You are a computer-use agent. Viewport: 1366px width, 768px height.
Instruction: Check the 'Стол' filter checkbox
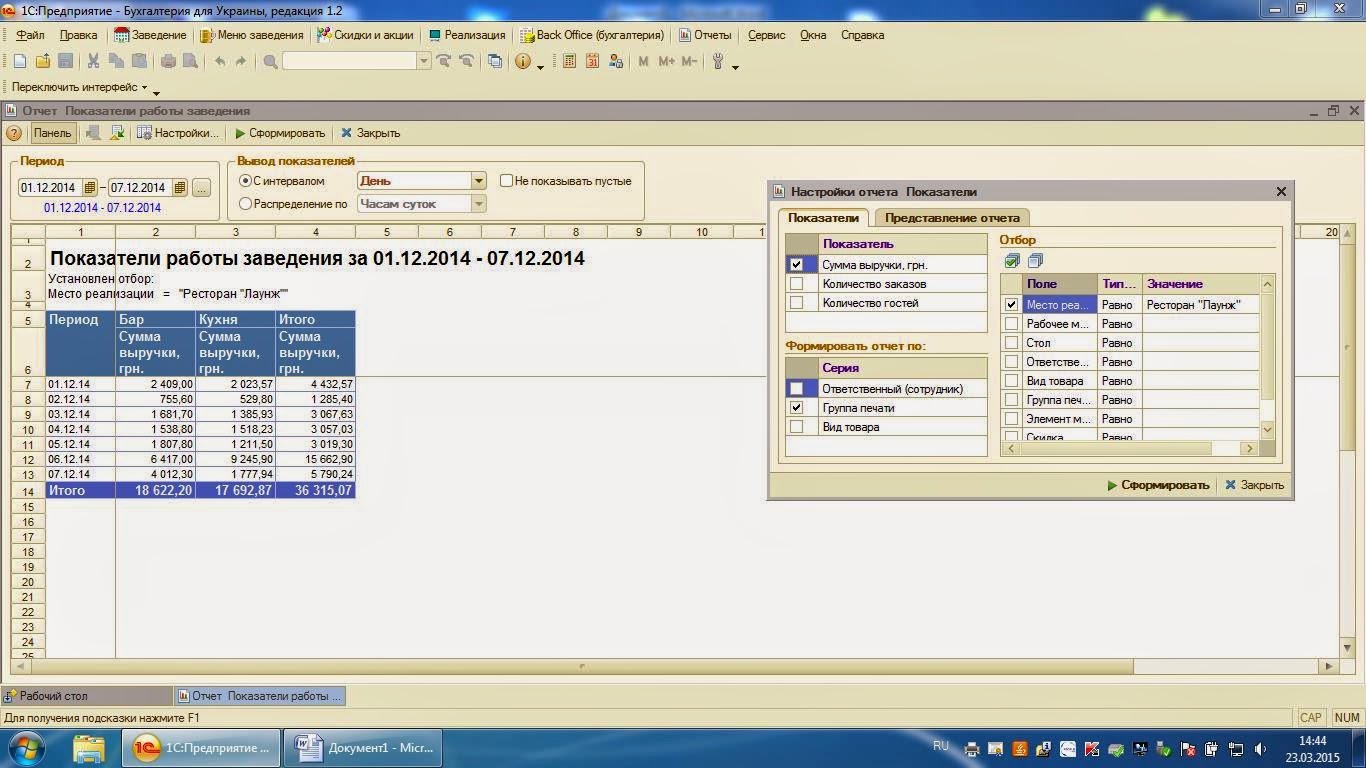[x=1012, y=343]
